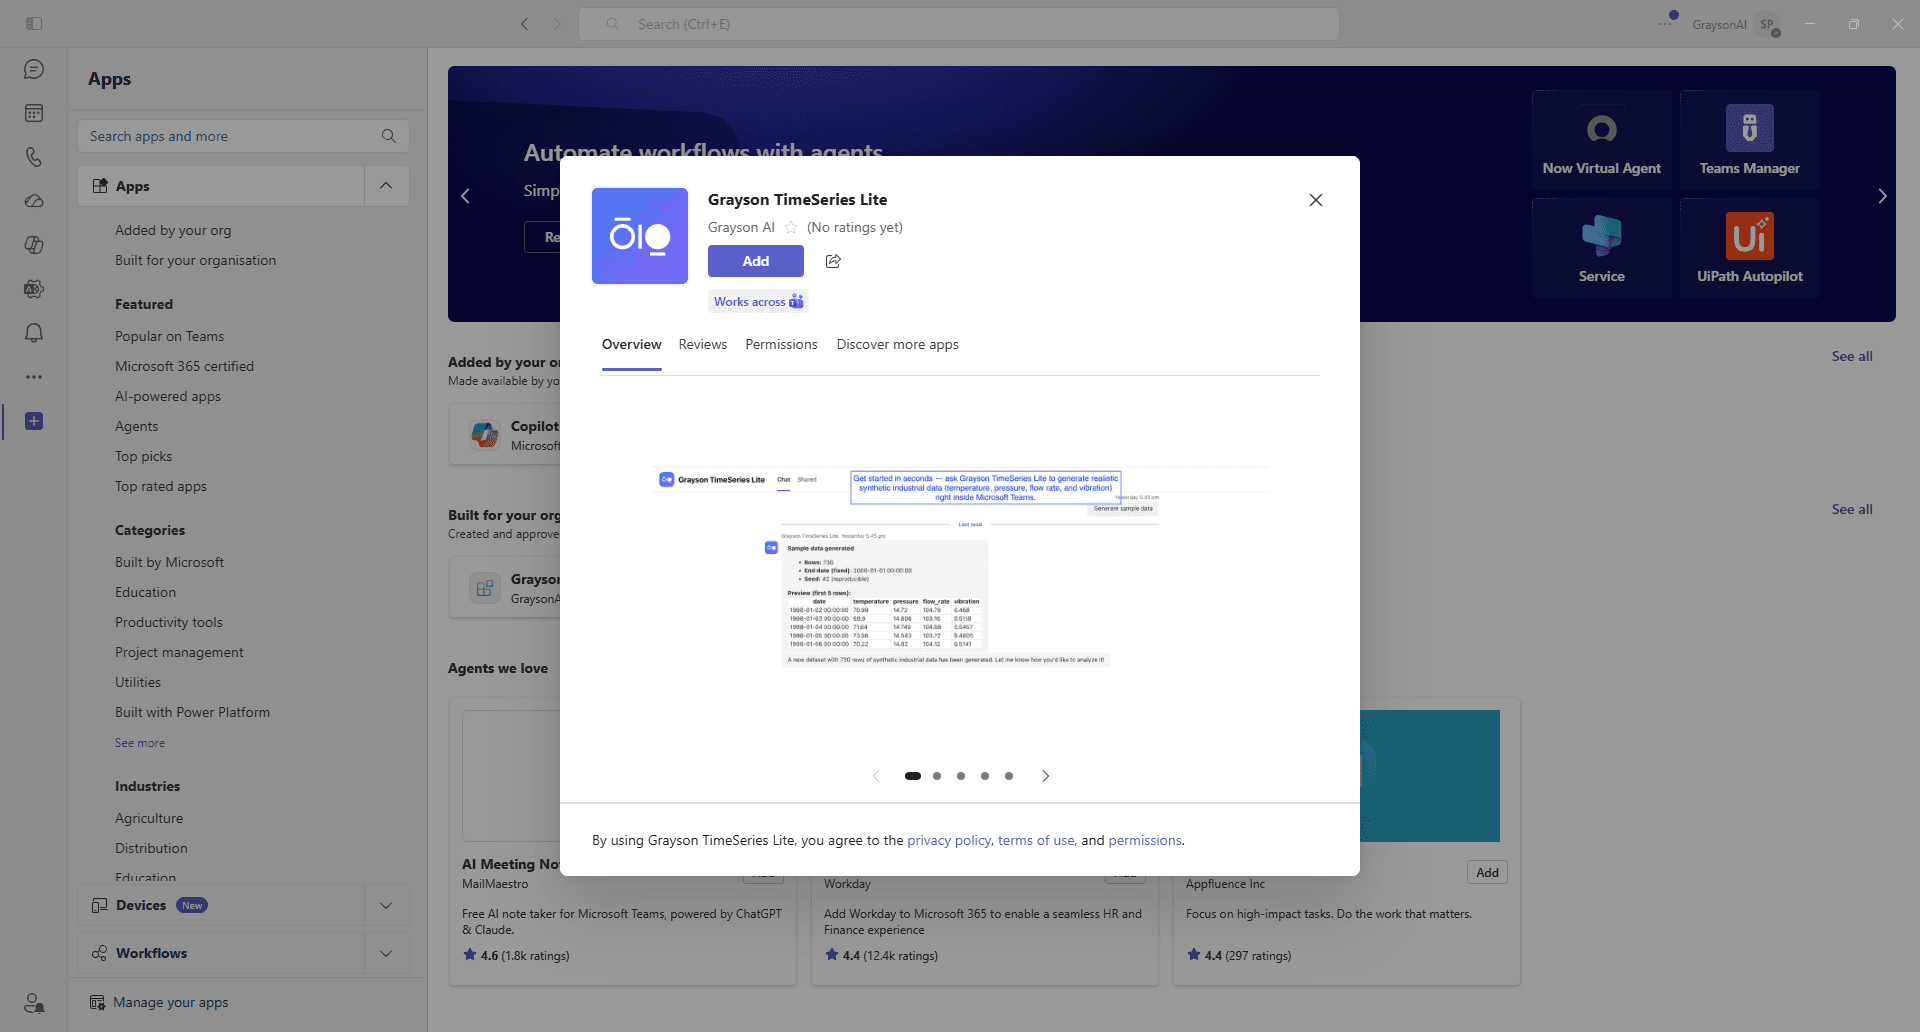Select AI-powered apps in the sidebar
1920x1032 pixels.
point(168,396)
